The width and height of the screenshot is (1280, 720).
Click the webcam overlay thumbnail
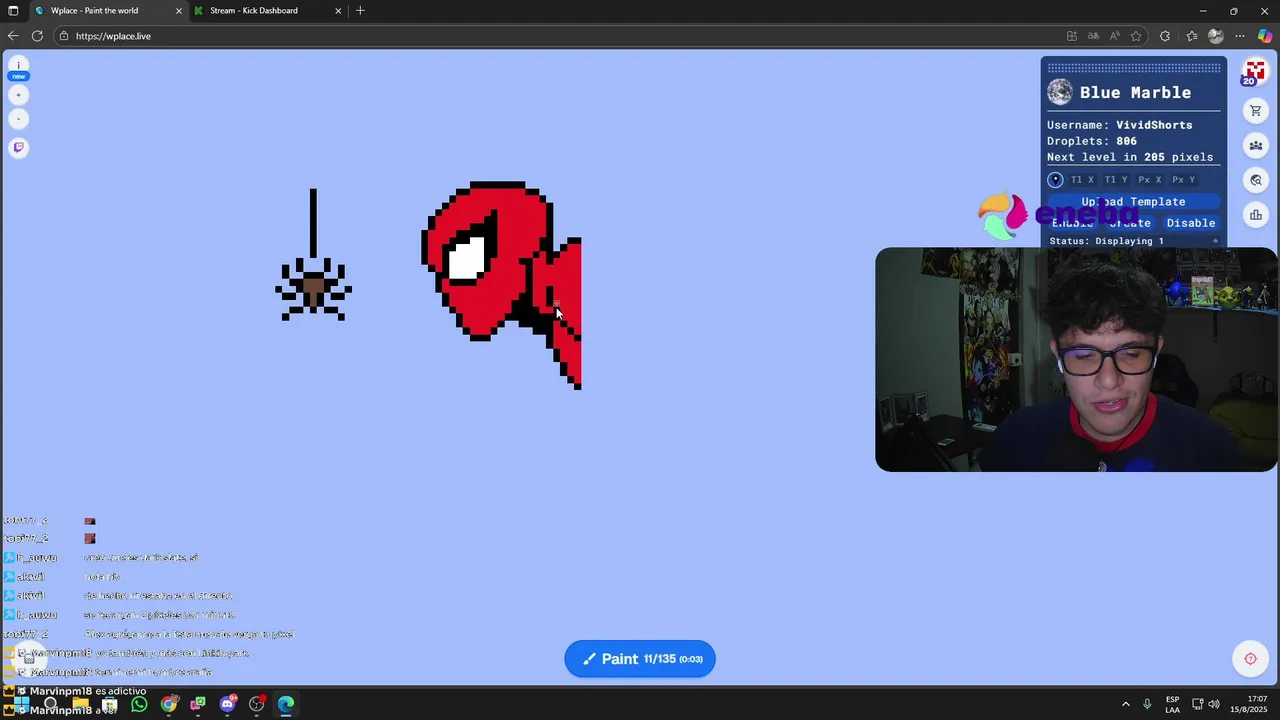pos(1076,359)
